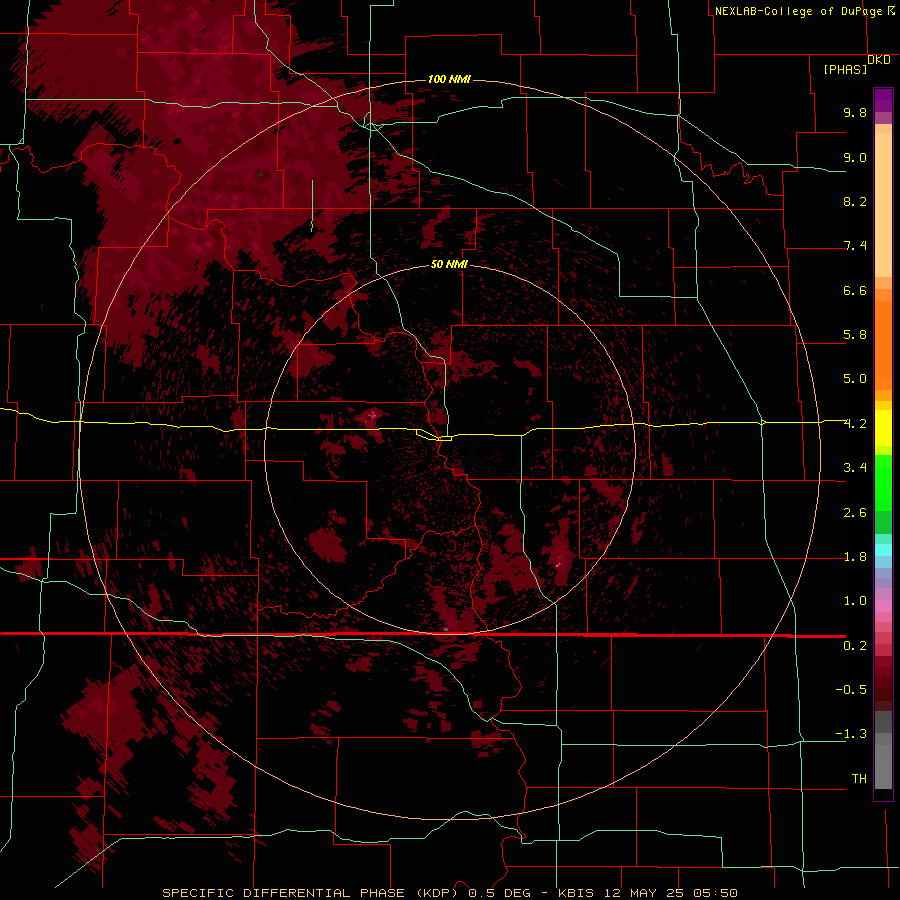
Task: Click the 'DKD' label above the color scale
Action: pyautogui.click(x=879, y=60)
